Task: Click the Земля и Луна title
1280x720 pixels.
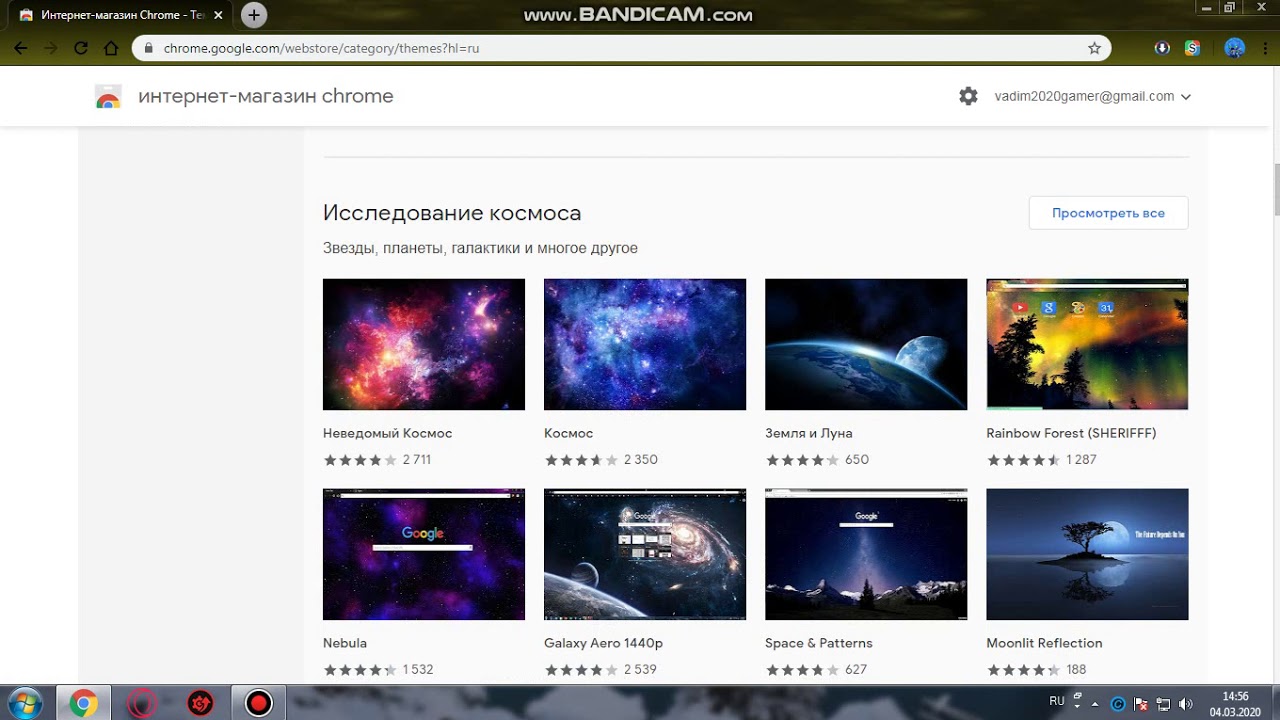Action: [x=809, y=433]
